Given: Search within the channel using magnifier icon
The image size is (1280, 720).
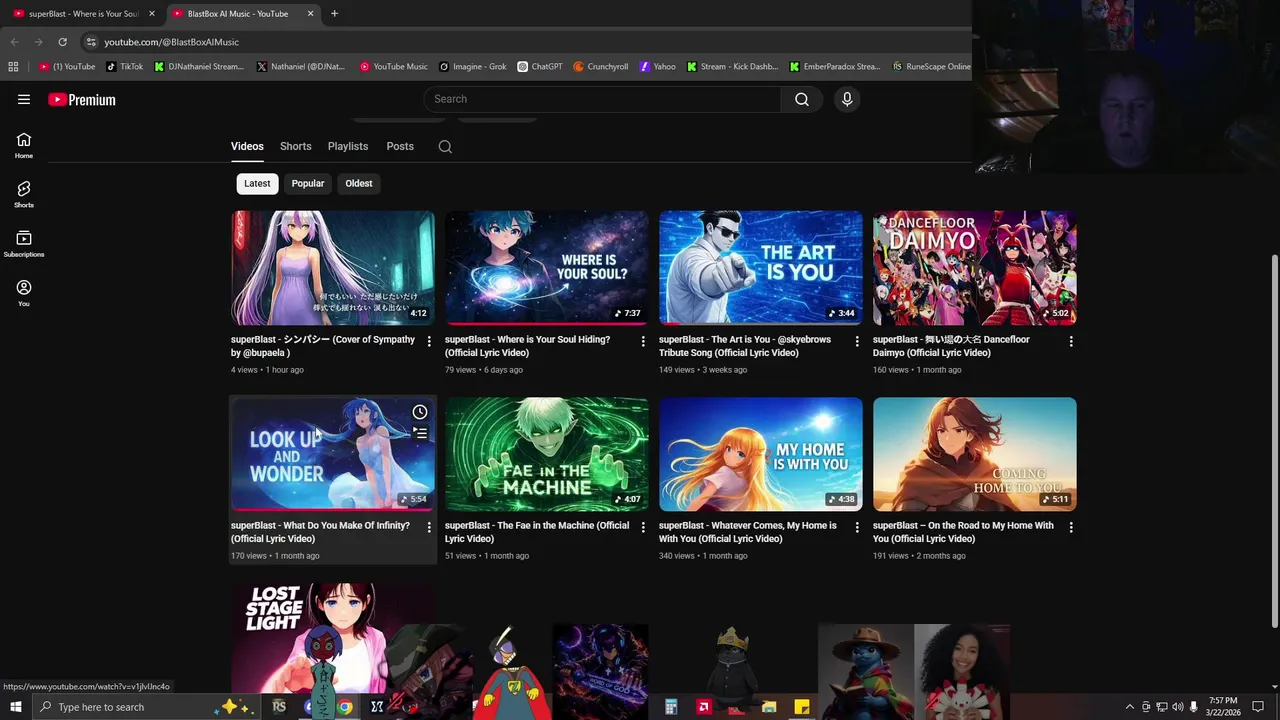Looking at the screenshot, I should coord(445,147).
